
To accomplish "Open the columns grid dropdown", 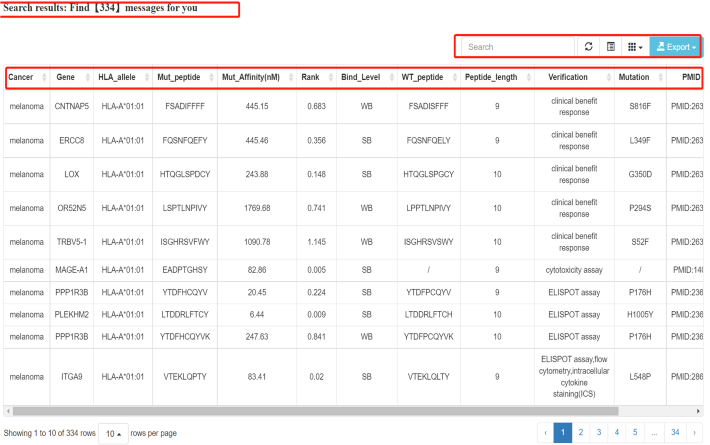I will pyautogui.click(x=635, y=47).
